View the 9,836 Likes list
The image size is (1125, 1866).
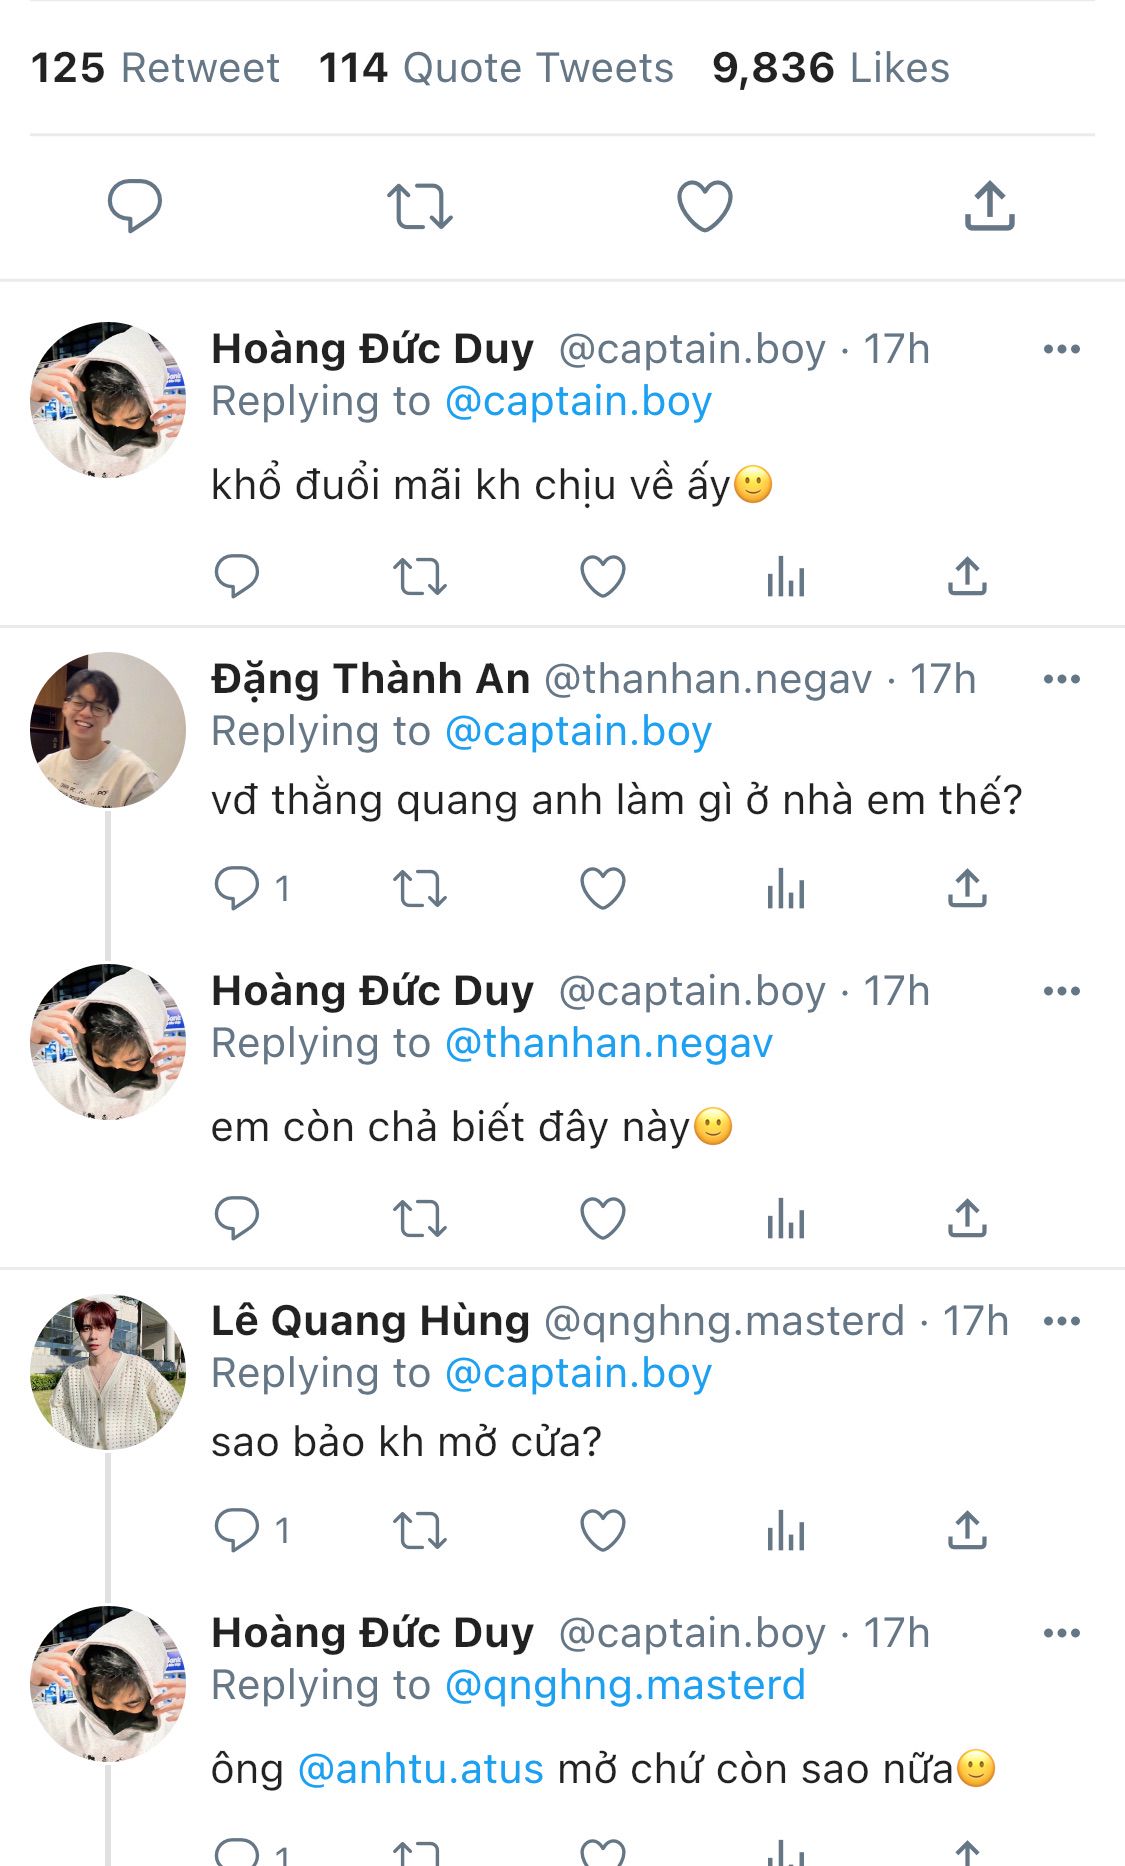coord(830,68)
